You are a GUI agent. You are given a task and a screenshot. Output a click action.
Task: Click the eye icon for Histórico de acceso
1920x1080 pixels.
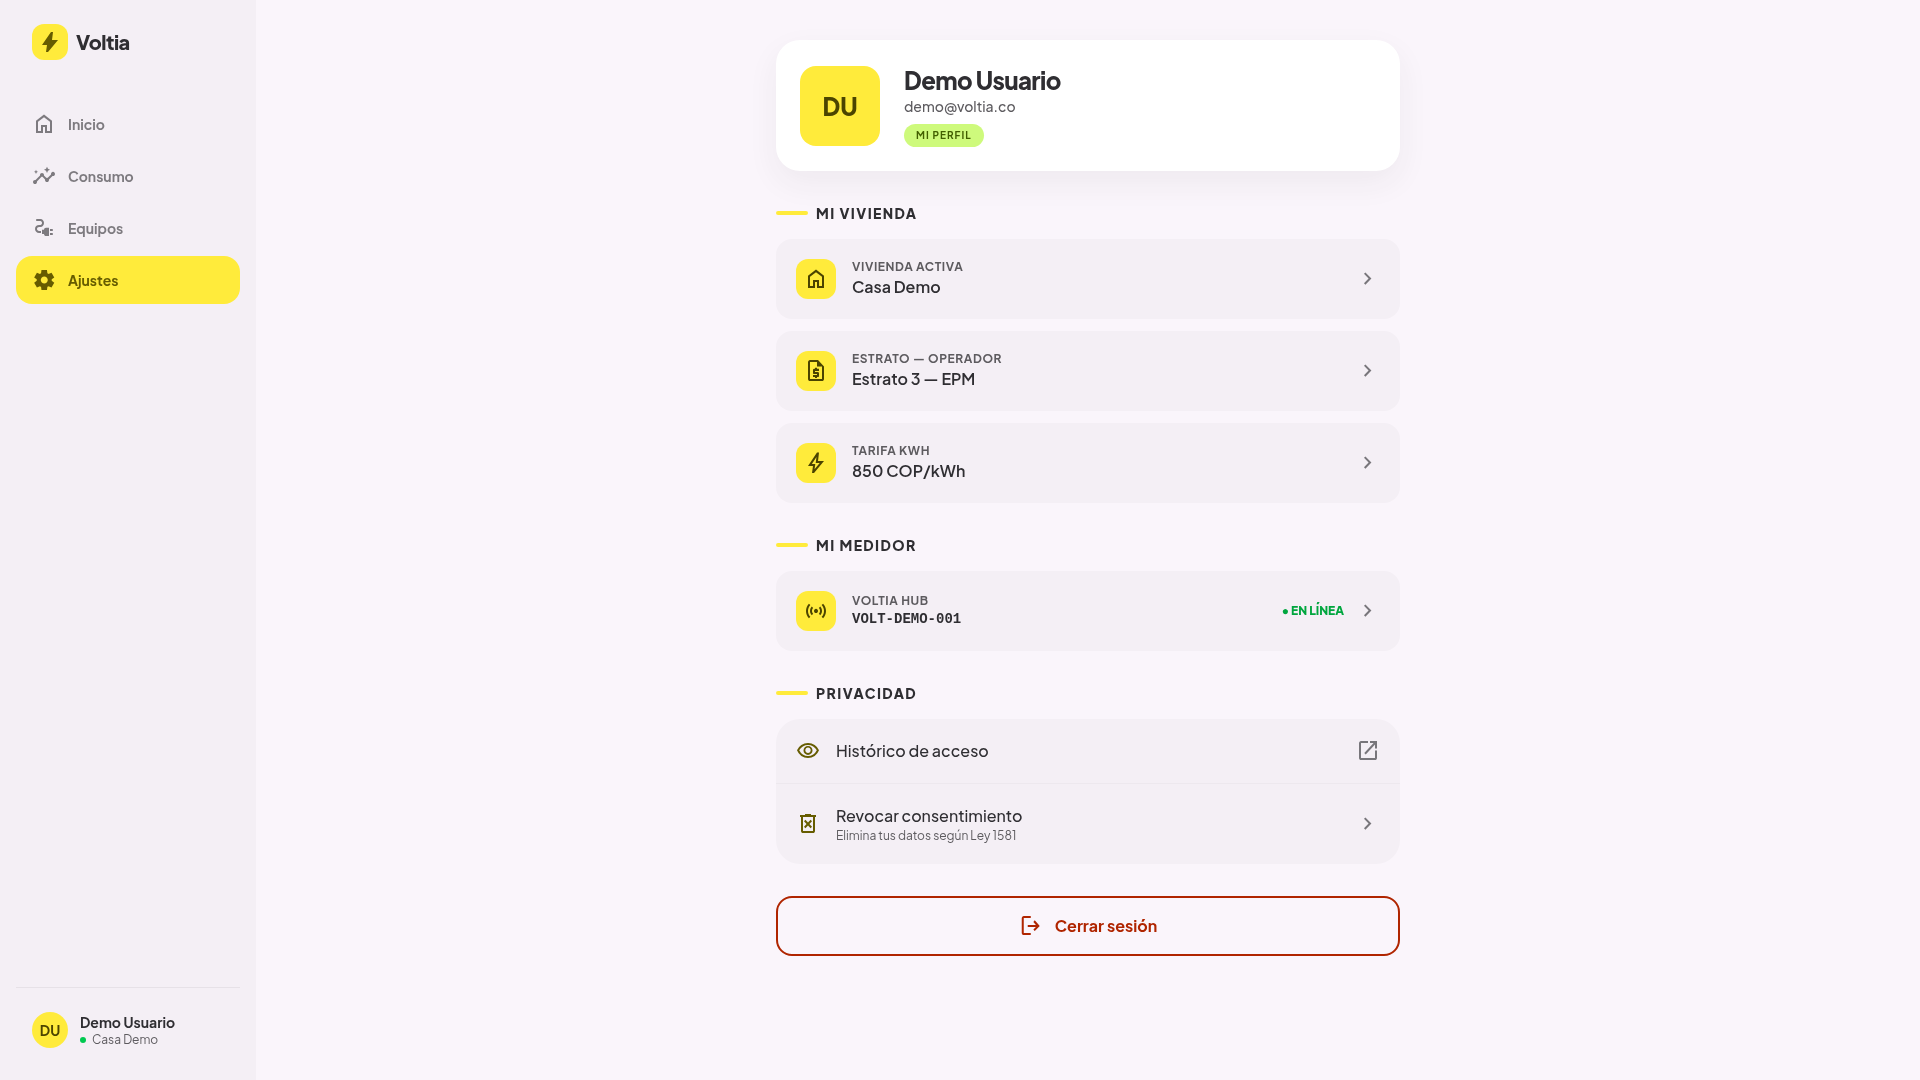(808, 751)
